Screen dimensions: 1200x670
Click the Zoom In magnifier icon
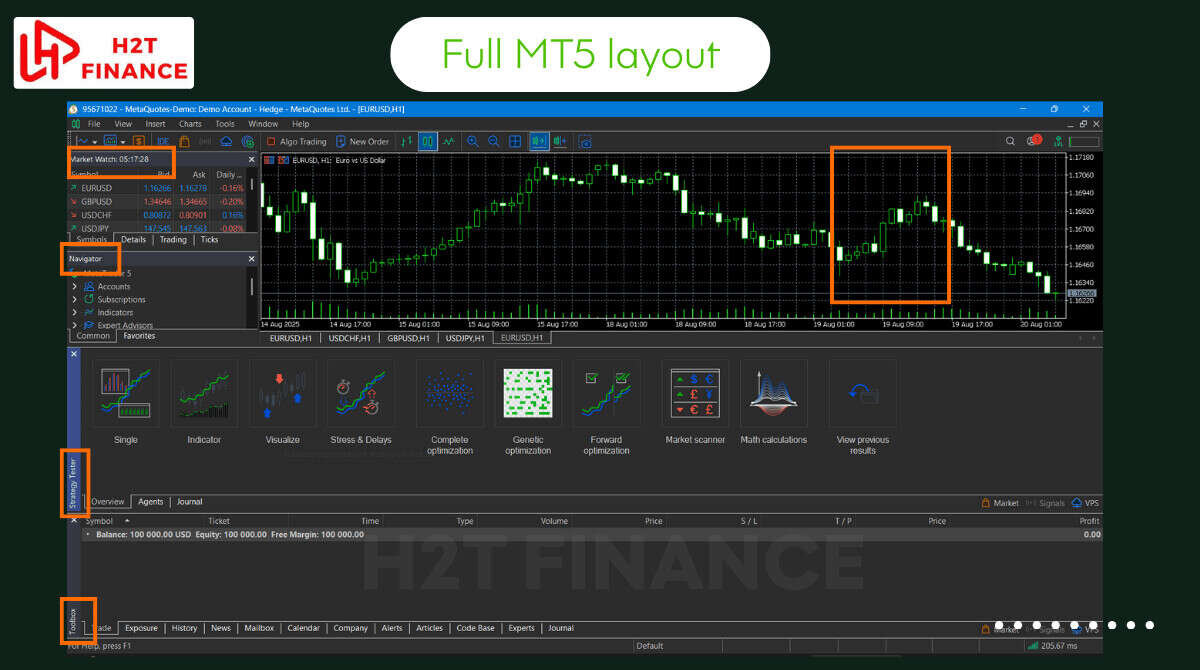(x=472, y=141)
